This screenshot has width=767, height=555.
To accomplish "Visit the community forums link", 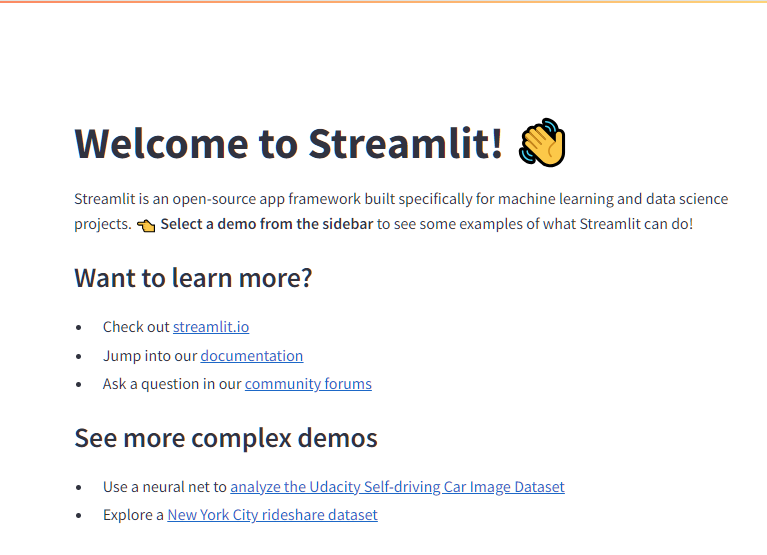I will 308,384.
